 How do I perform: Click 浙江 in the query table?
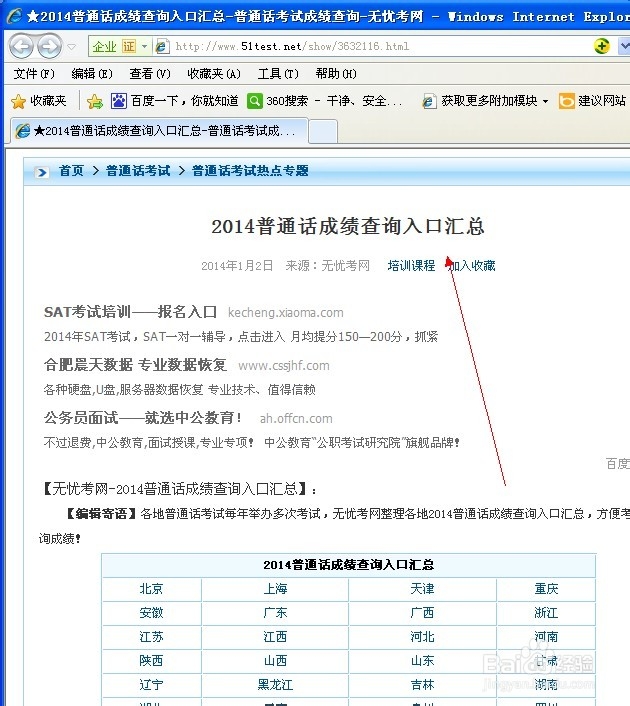[546, 613]
